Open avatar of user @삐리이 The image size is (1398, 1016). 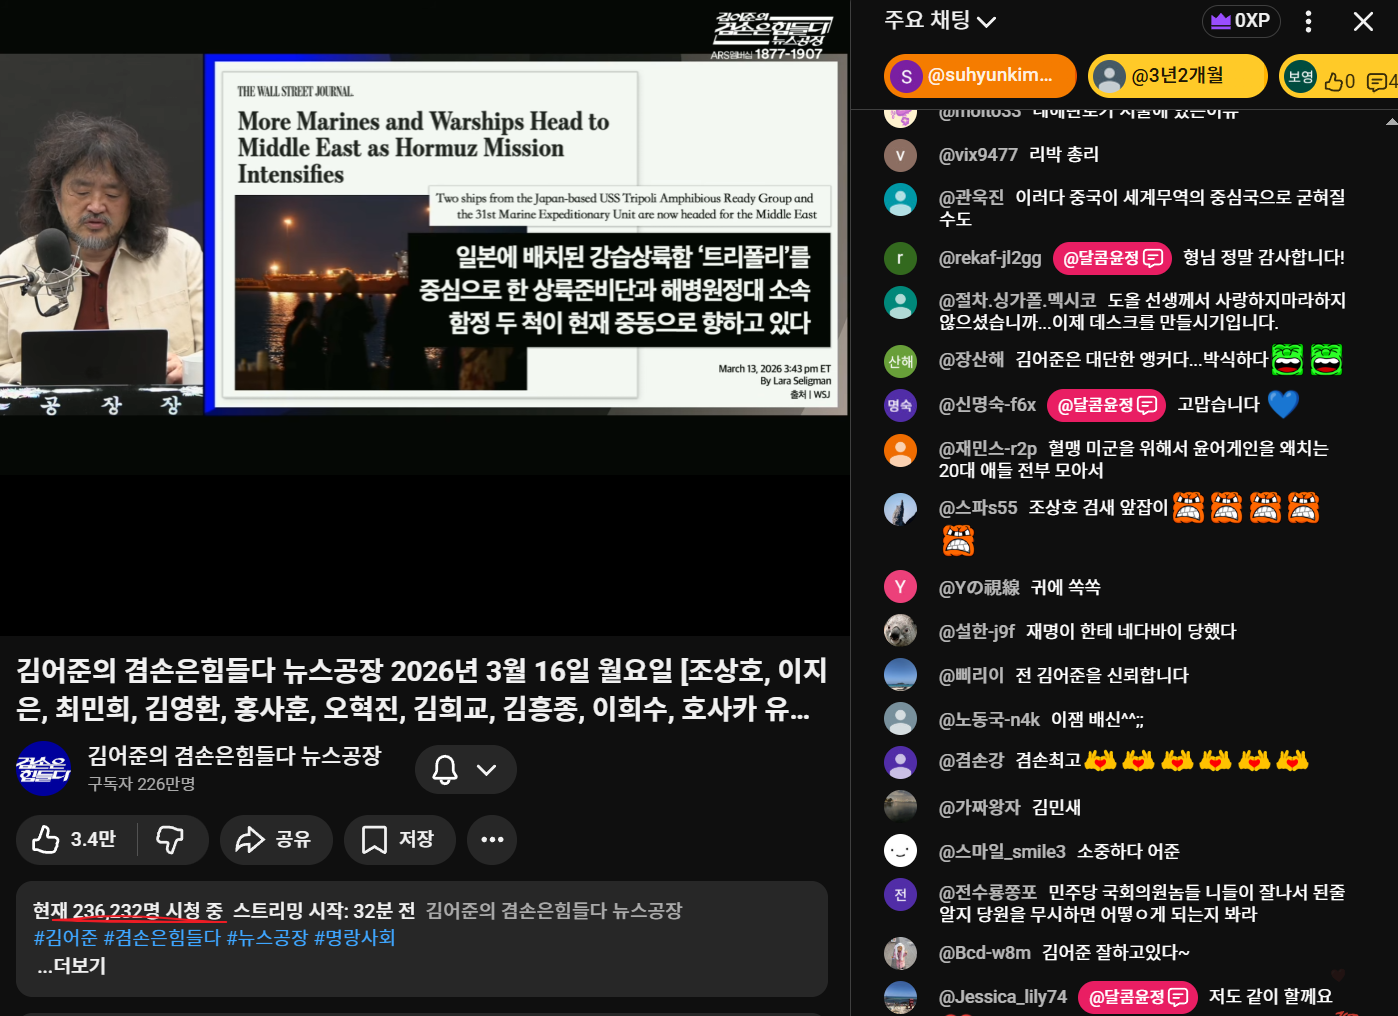point(900,675)
